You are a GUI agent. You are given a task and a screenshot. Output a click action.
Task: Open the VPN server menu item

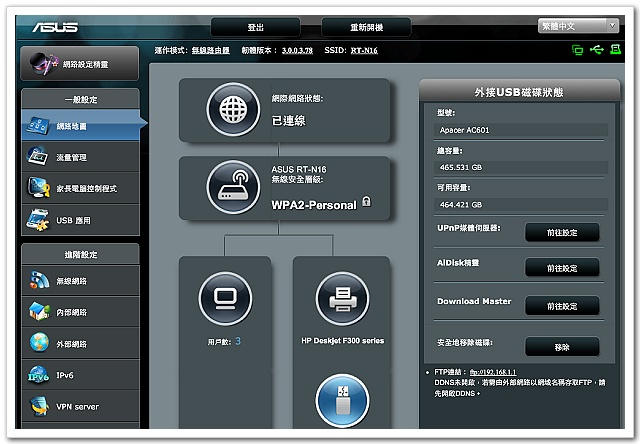pos(81,406)
